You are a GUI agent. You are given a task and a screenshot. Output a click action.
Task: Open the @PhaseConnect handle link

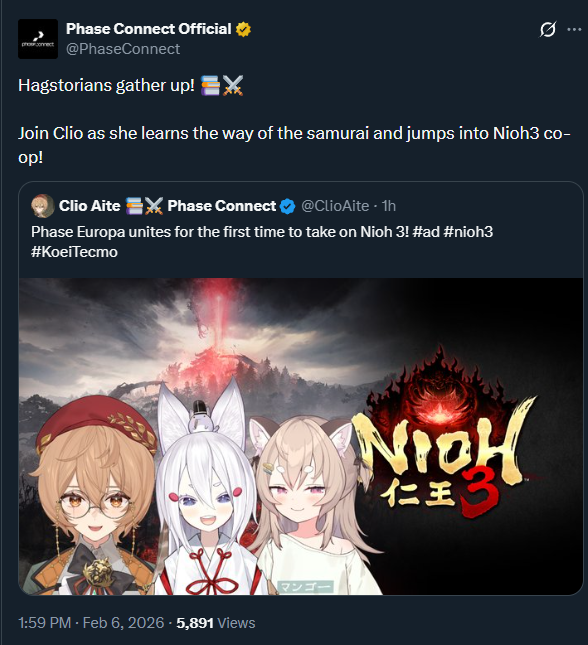pos(123,49)
